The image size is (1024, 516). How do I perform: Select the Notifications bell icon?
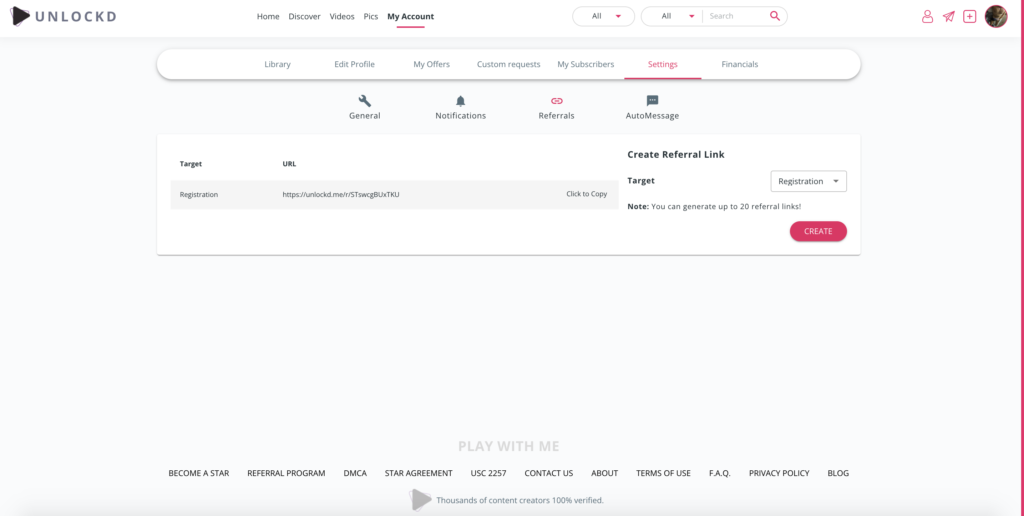click(x=460, y=101)
